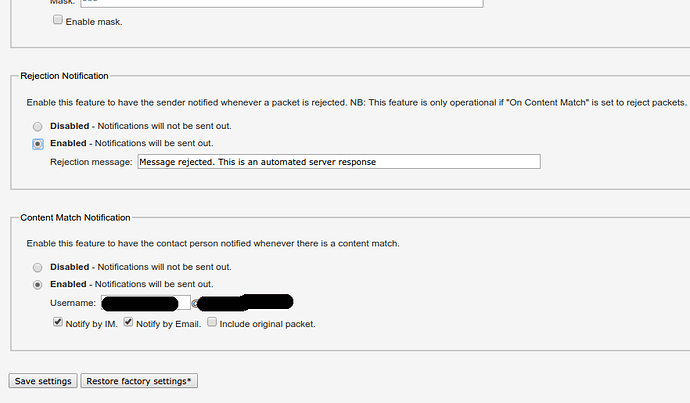Click Restore factory settings button
Screen dimensions: 690x403
coord(139,381)
